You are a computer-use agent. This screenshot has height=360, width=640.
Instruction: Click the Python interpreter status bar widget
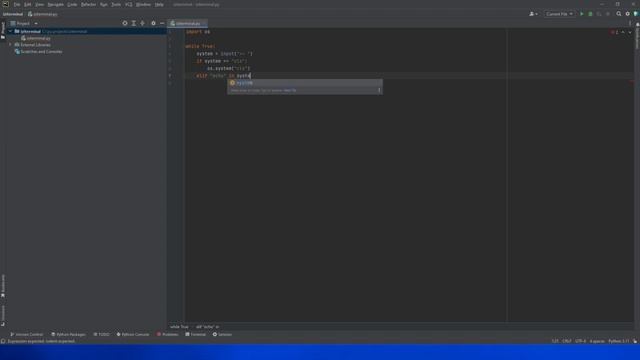point(619,341)
